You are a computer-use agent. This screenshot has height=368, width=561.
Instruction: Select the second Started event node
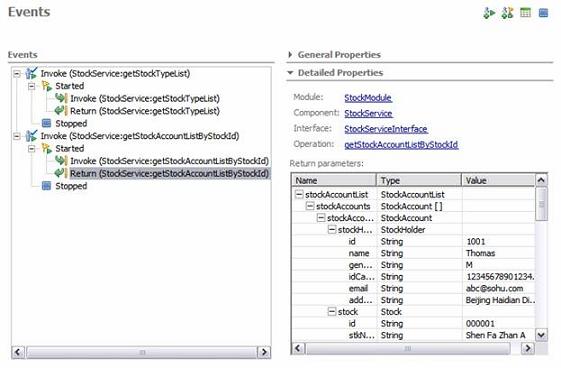[63, 148]
